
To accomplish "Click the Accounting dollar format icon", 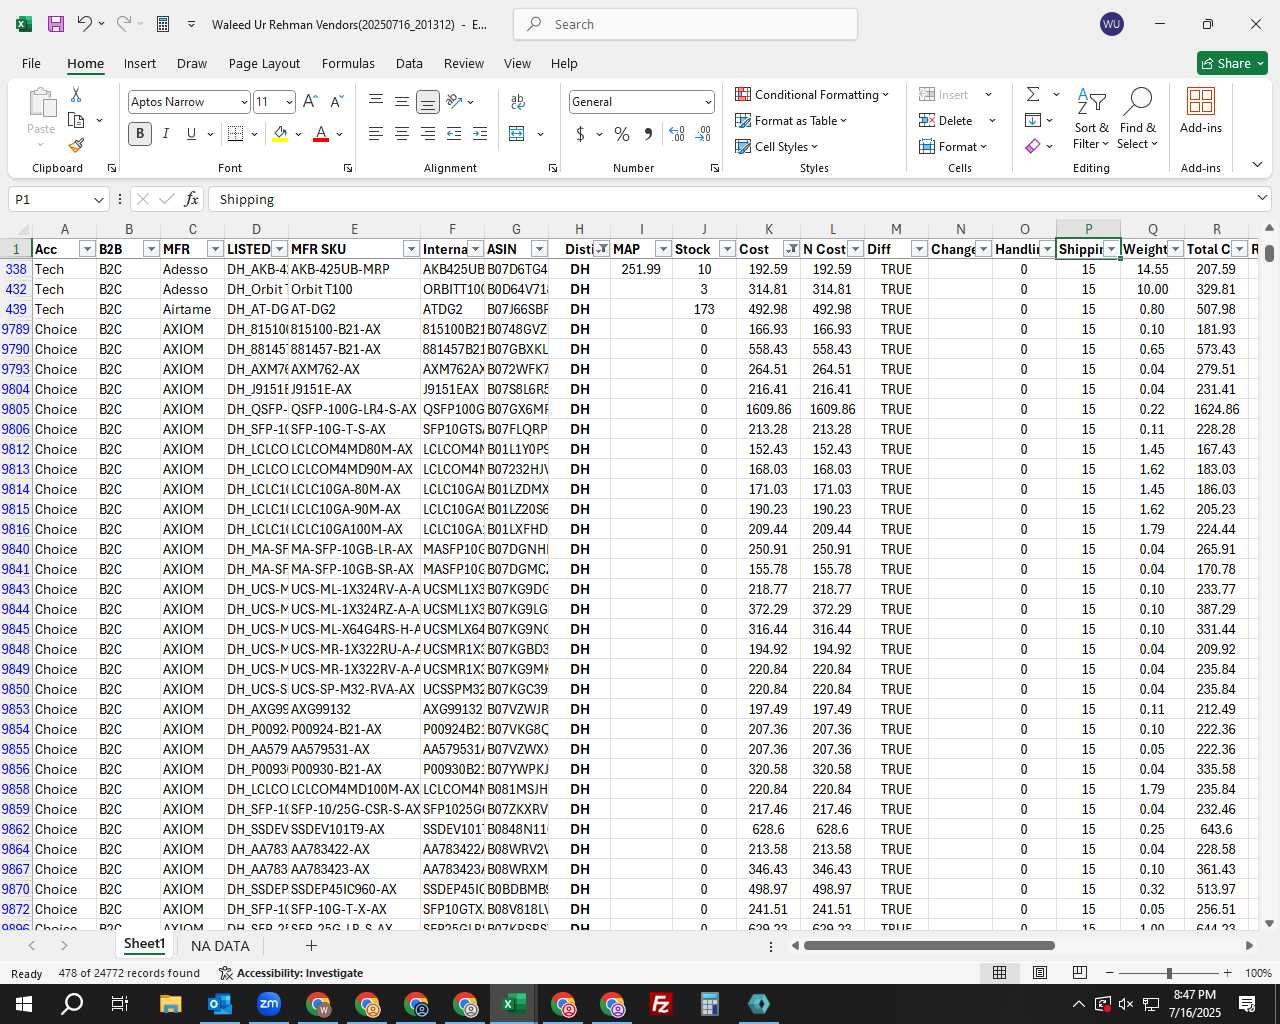I will (580, 134).
